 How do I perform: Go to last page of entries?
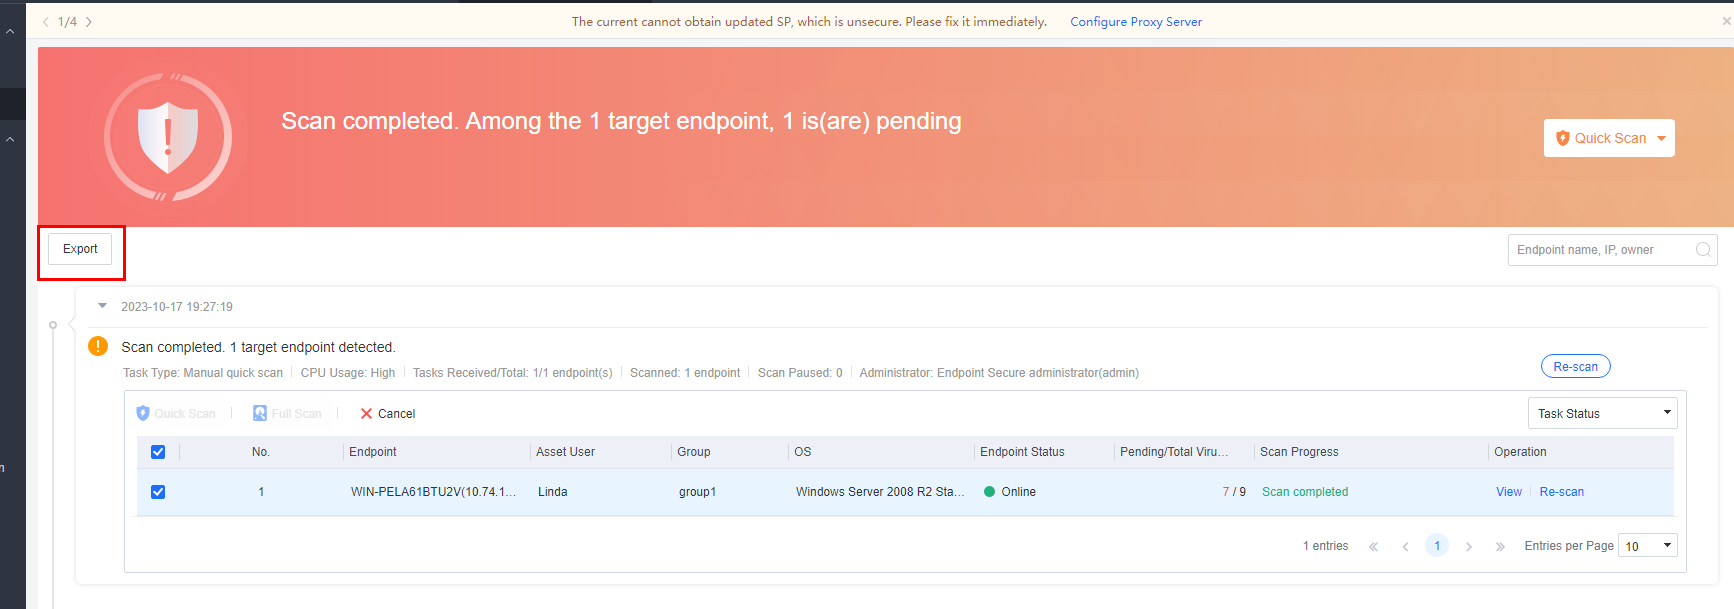point(1500,546)
